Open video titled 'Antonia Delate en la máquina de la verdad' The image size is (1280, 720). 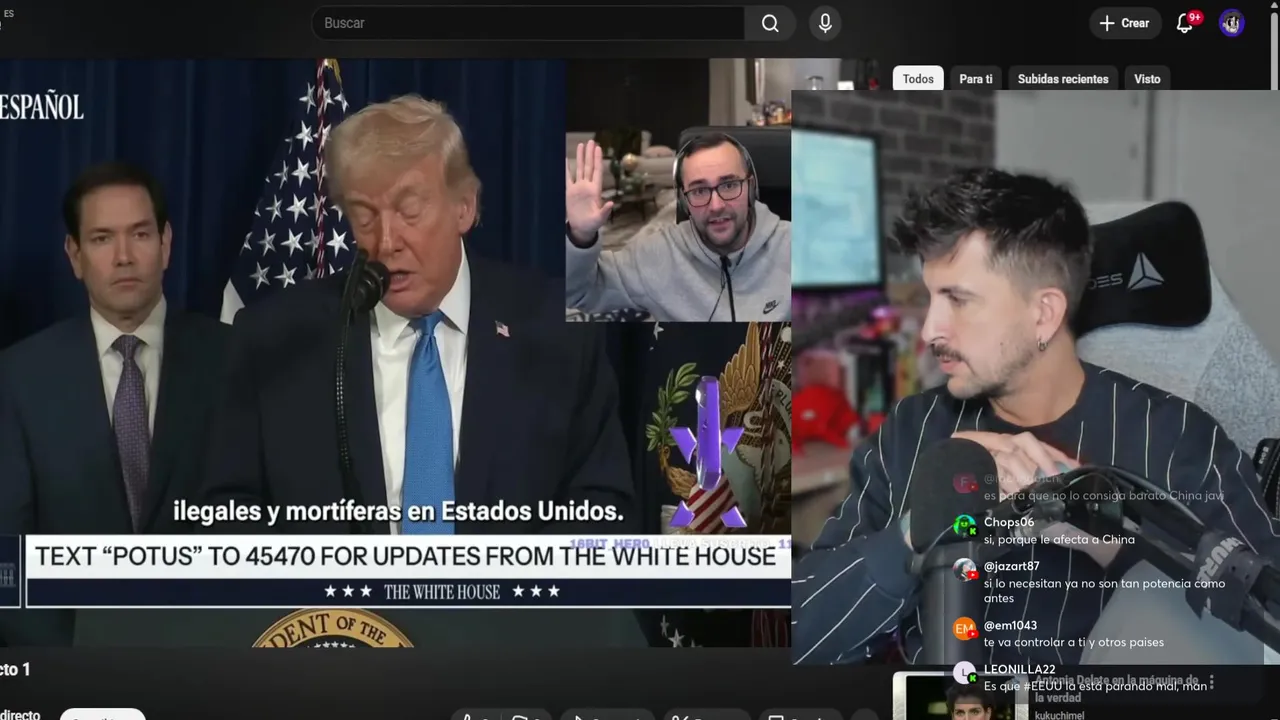pos(1116,689)
